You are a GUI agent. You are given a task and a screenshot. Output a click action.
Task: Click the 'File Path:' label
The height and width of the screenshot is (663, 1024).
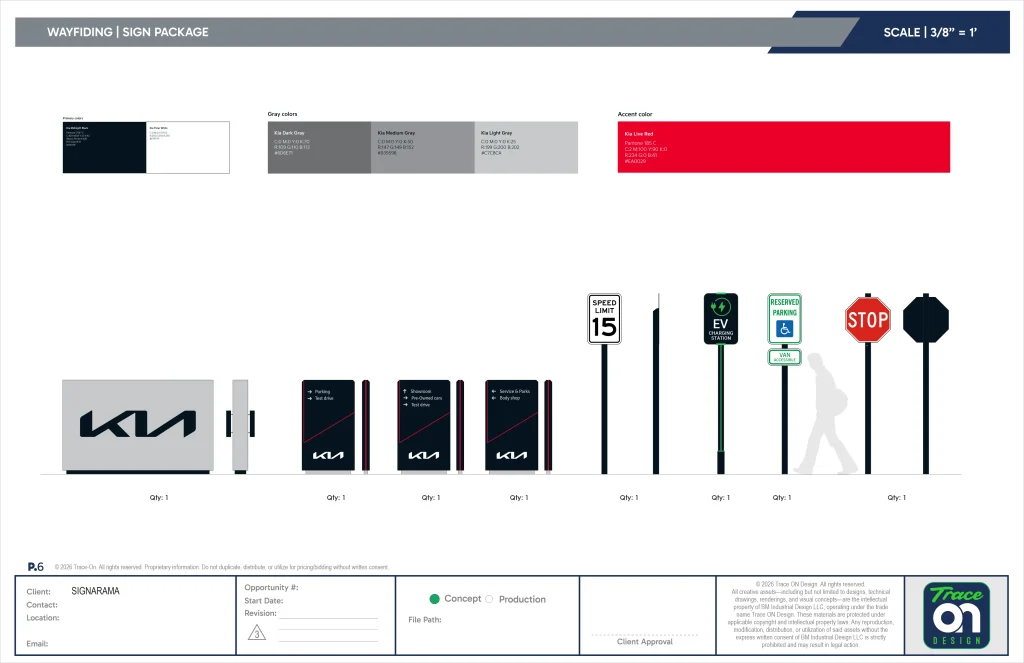pyautogui.click(x=424, y=619)
